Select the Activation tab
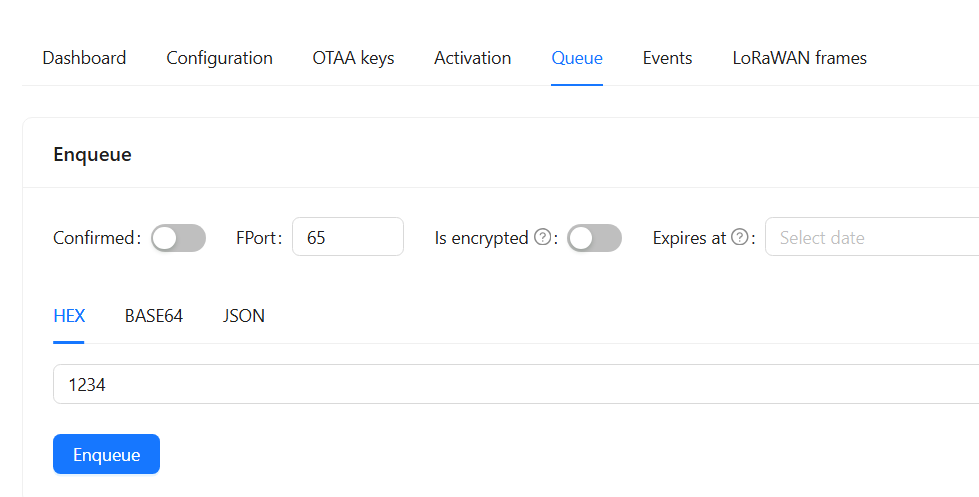Image resolution: width=979 pixels, height=497 pixels. [x=473, y=58]
